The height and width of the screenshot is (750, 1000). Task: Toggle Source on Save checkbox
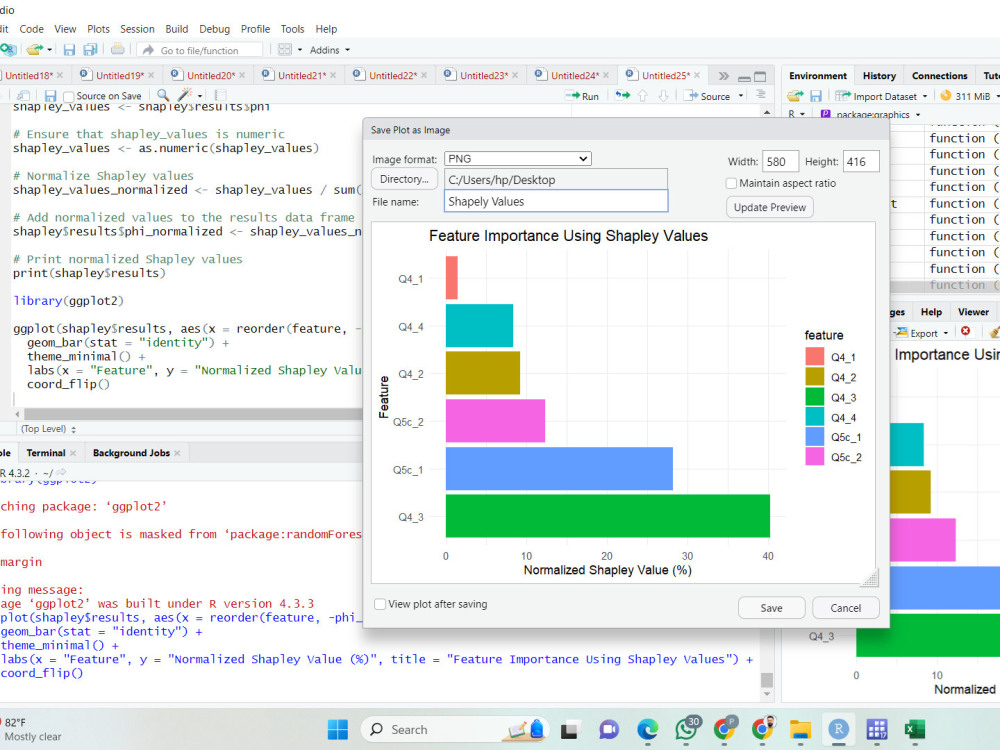pyautogui.click(x=70, y=96)
